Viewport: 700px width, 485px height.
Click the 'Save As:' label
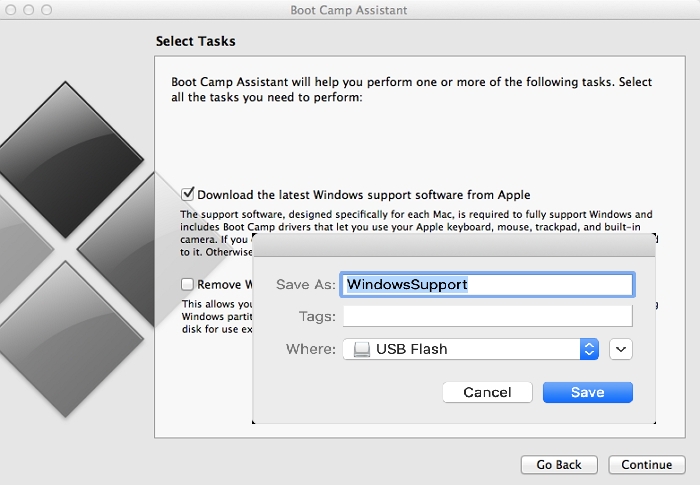pos(306,284)
